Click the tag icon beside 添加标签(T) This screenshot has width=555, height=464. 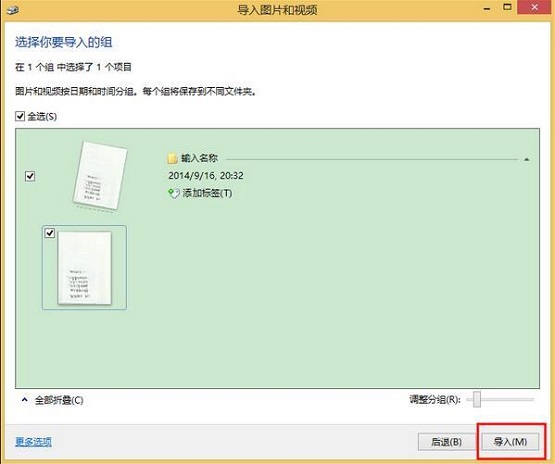point(173,193)
